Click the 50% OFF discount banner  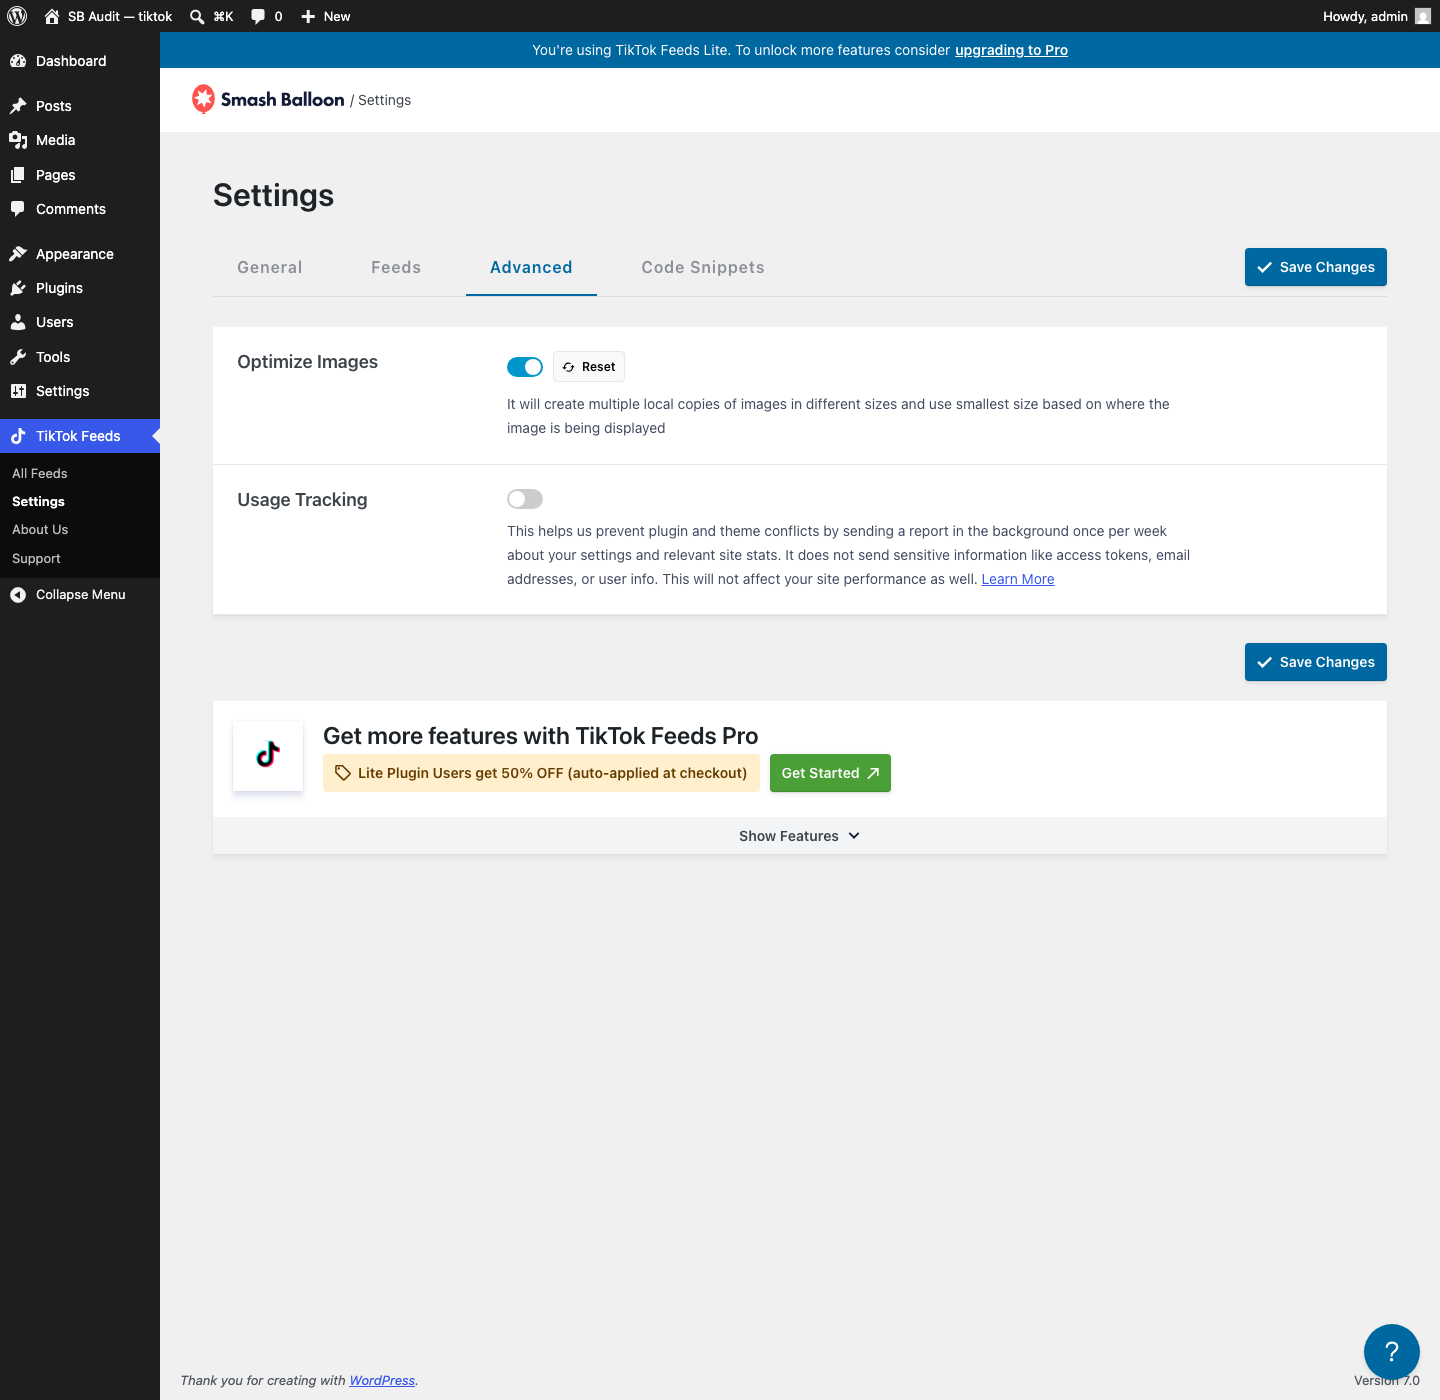pos(541,773)
